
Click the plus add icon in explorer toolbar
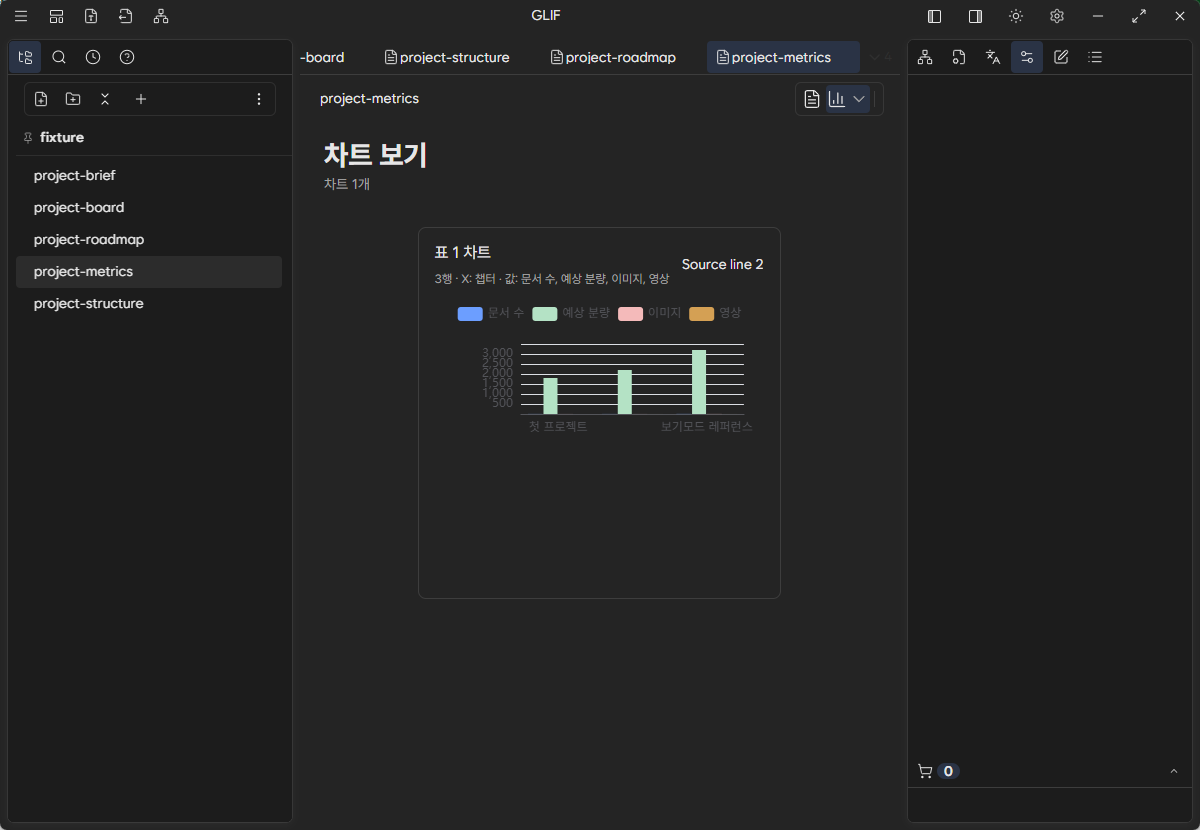[141, 99]
